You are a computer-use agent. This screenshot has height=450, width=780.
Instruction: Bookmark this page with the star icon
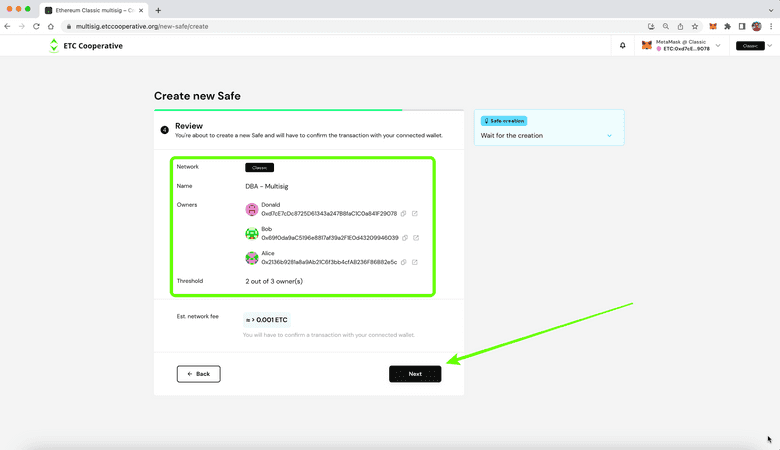pyautogui.click(x=695, y=26)
